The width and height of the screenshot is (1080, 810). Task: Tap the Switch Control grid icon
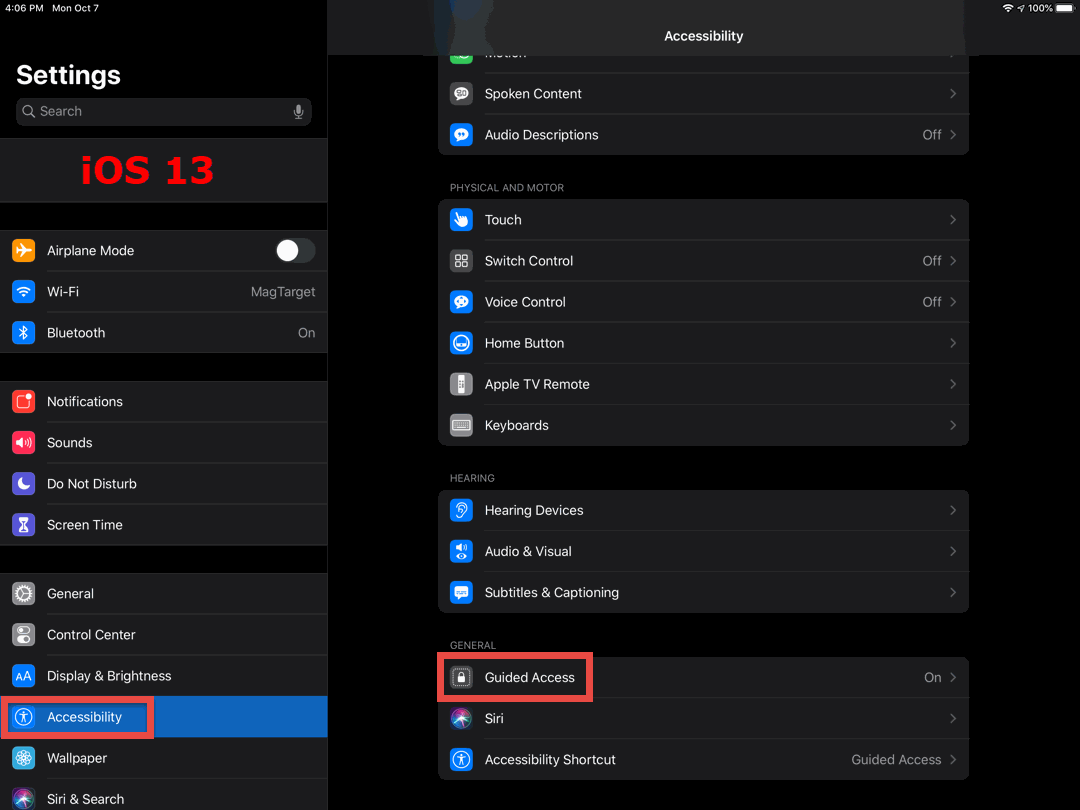(461, 261)
